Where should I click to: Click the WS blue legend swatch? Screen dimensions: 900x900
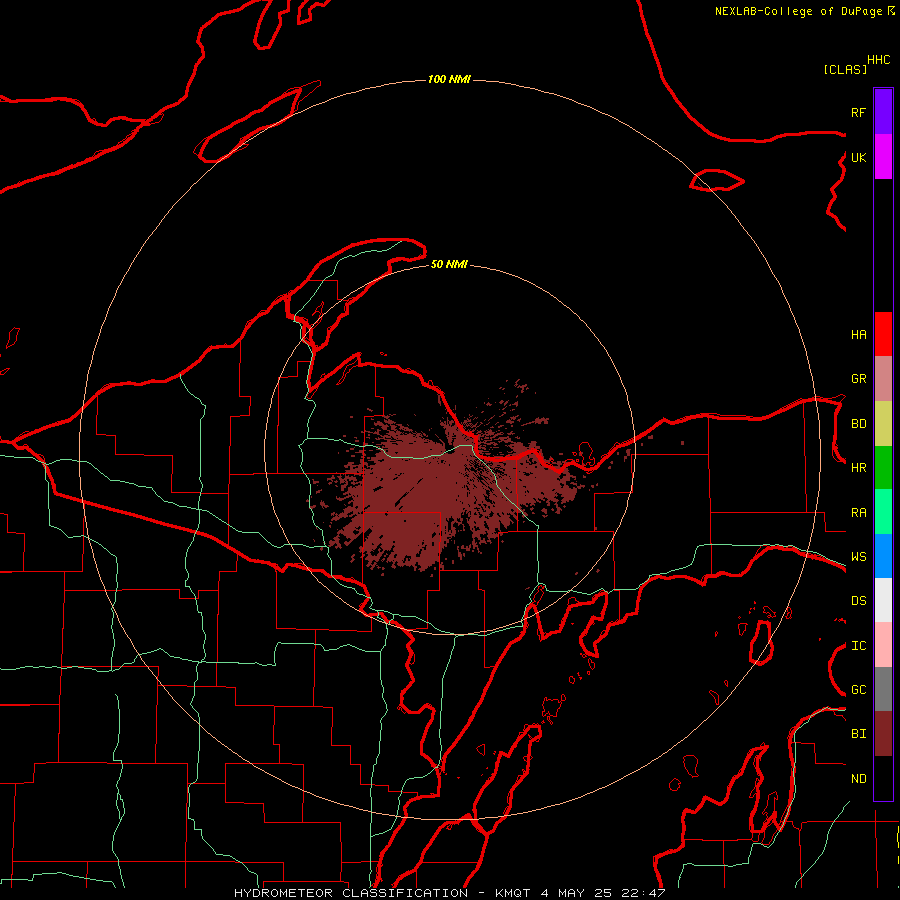click(x=883, y=556)
